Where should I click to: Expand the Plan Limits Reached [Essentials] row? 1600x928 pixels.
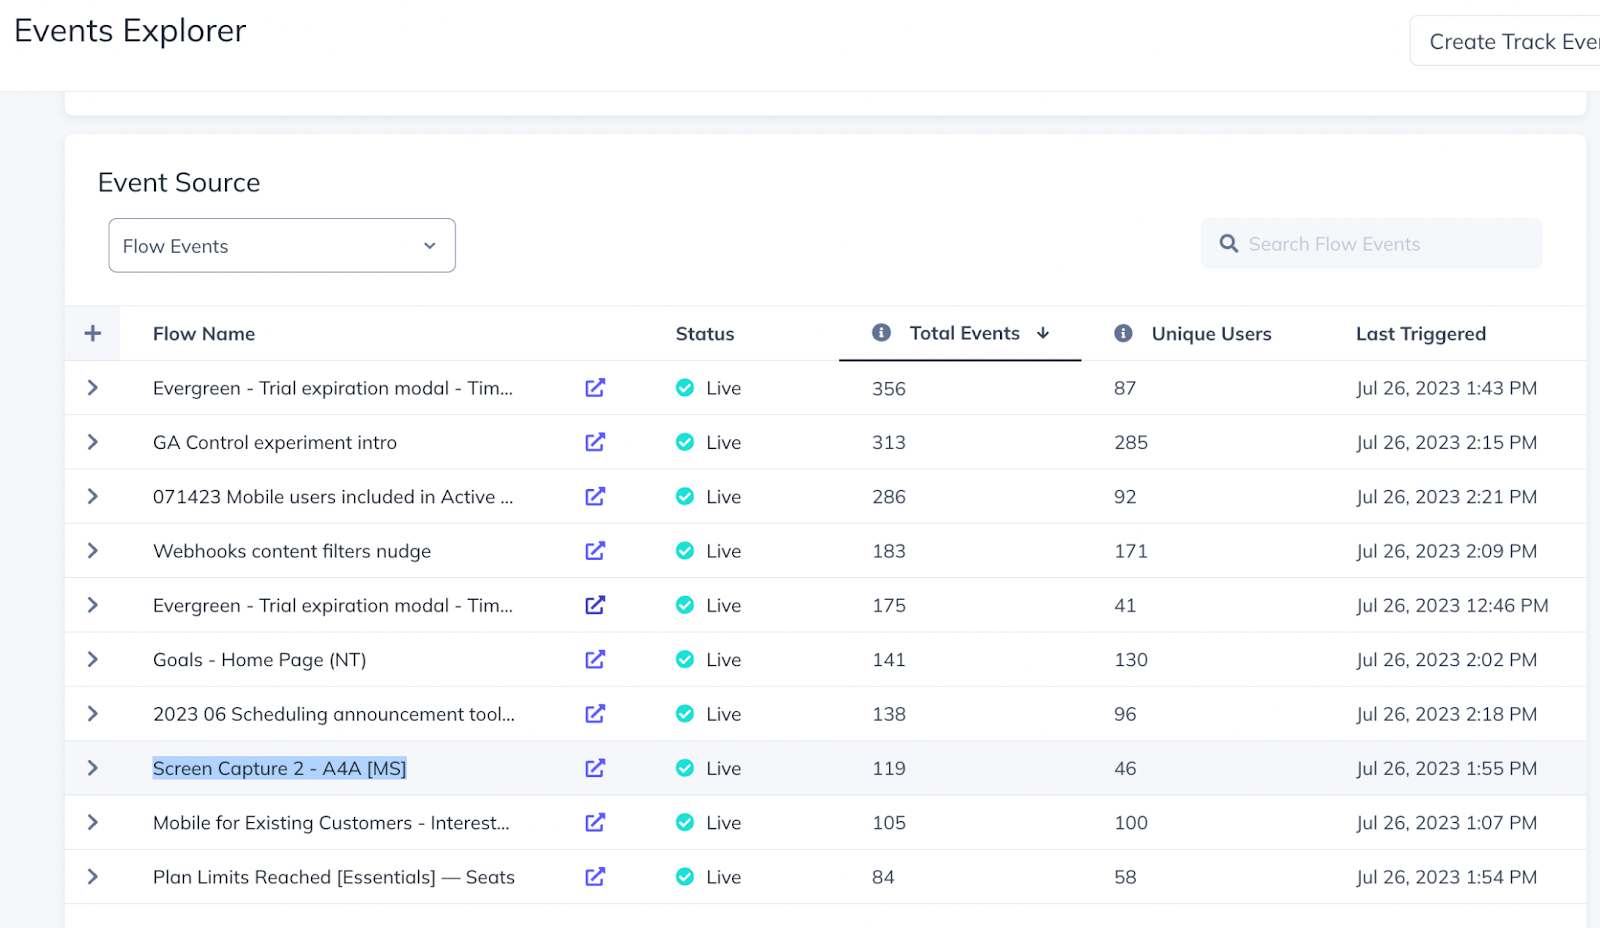coord(93,877)
